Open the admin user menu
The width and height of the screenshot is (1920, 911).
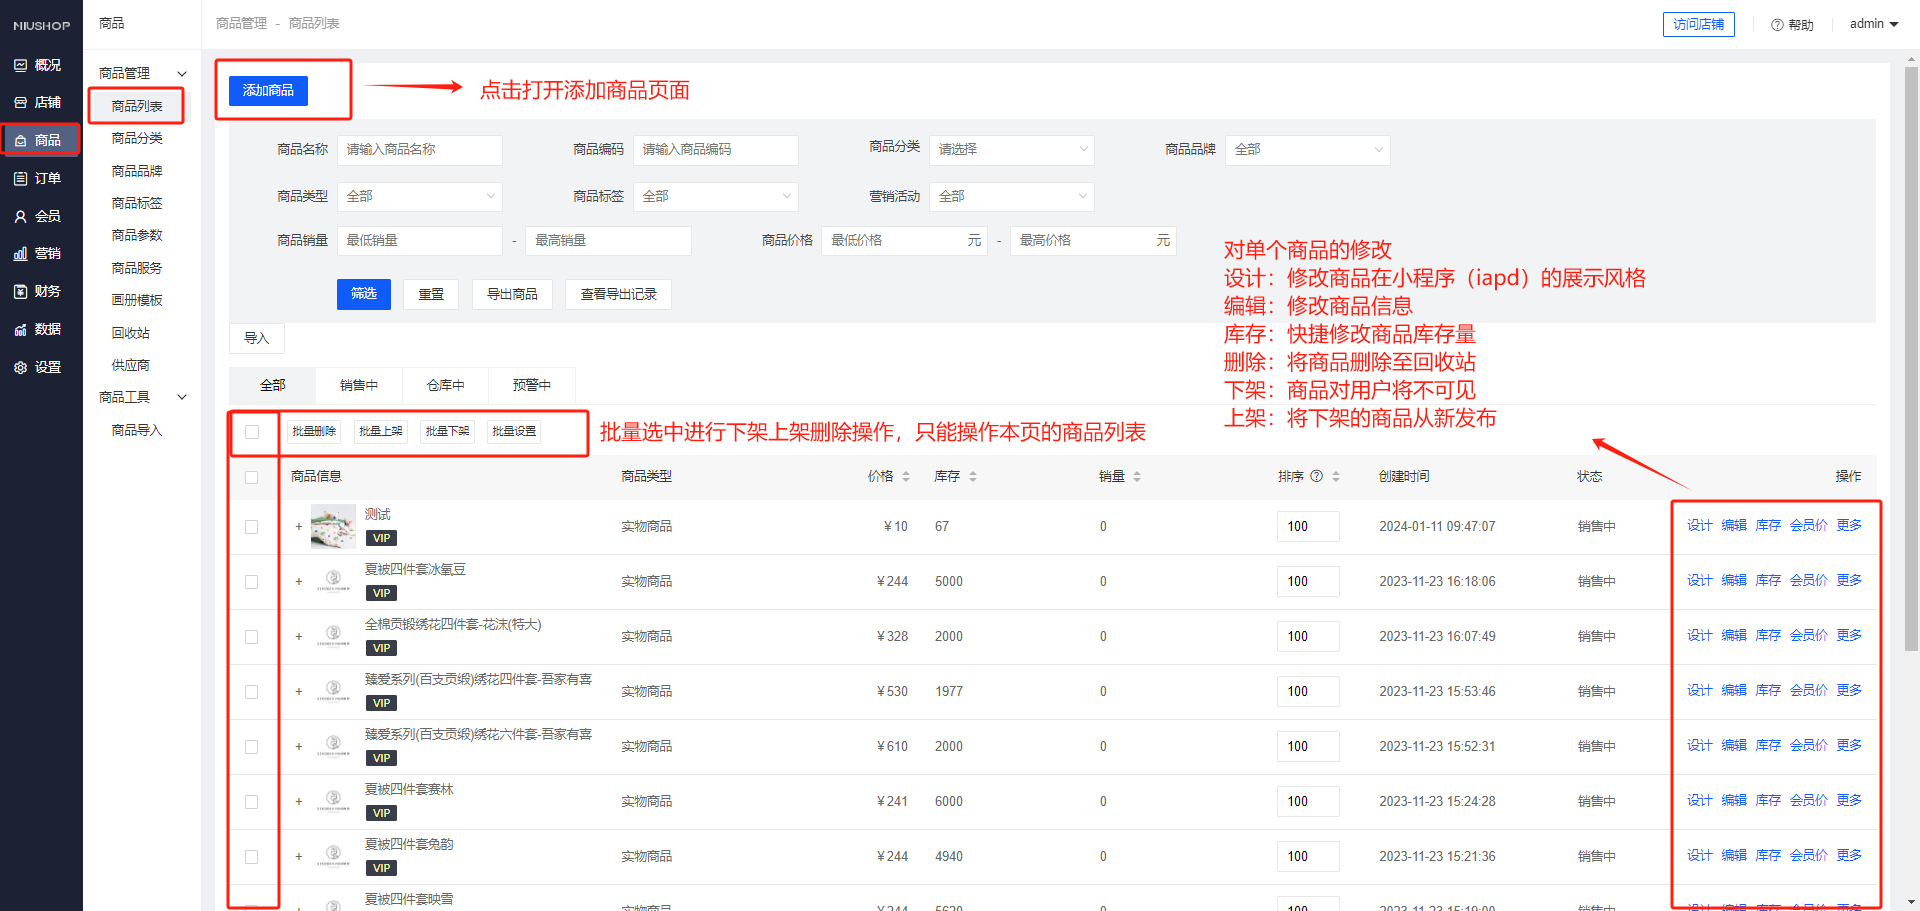tap(1873, 24)
